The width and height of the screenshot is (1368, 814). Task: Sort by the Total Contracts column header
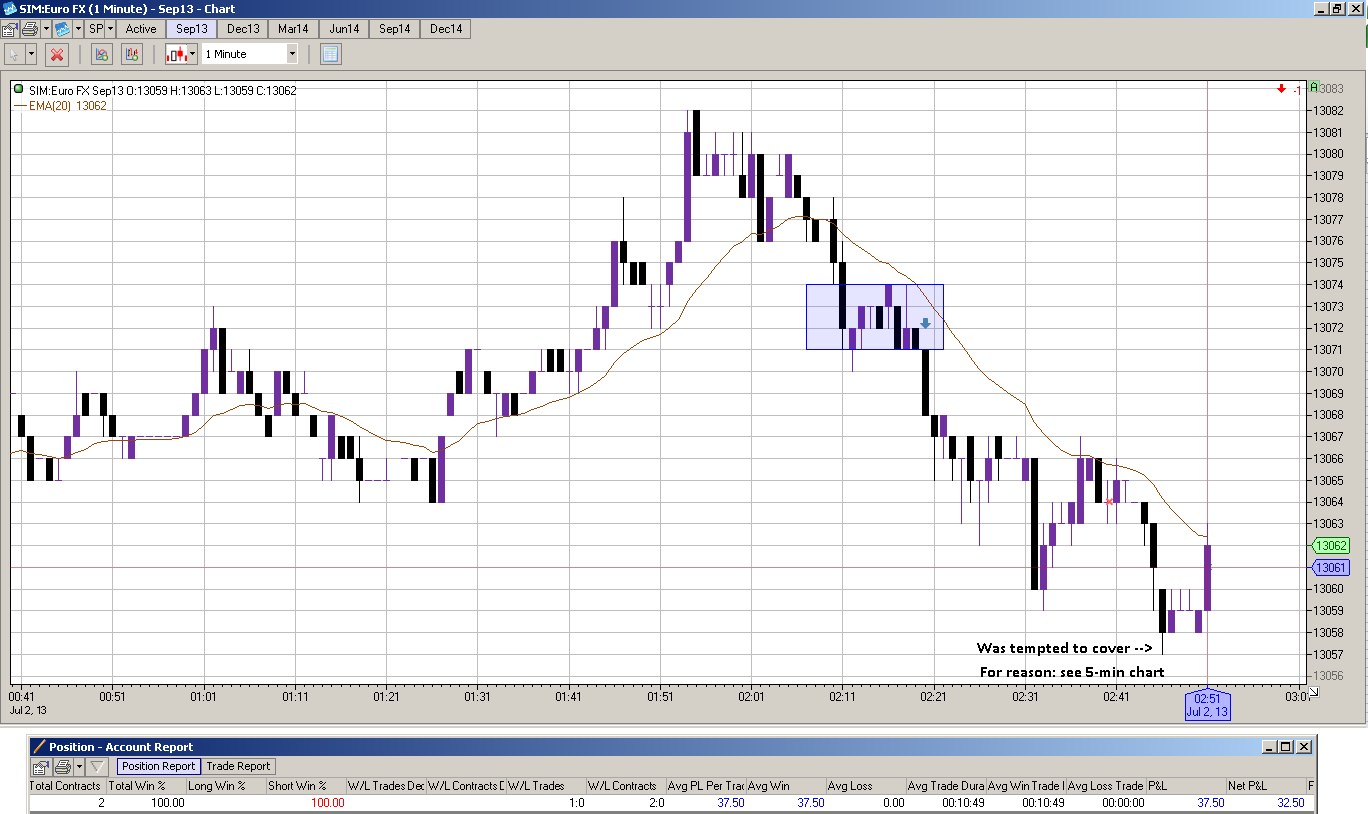point(66,786)
